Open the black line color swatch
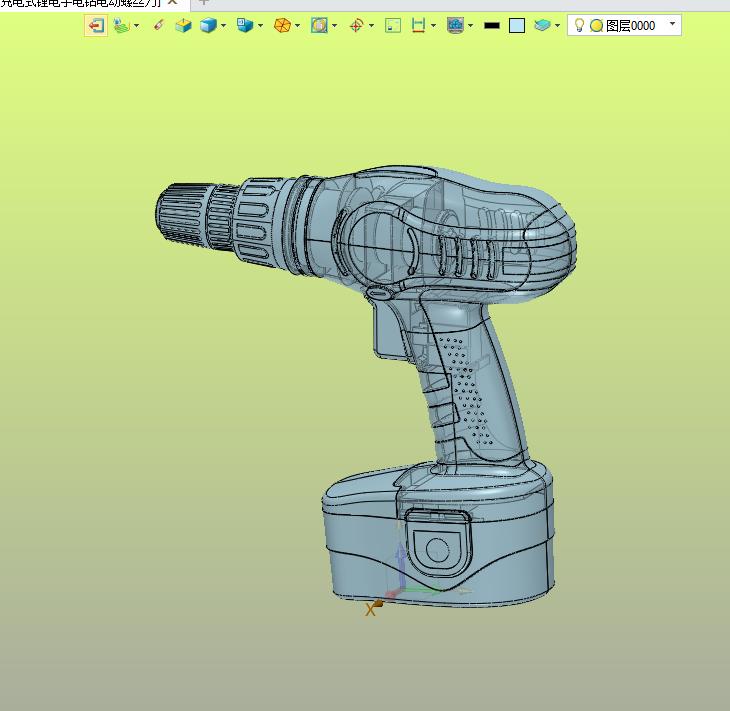The width and height of the screenshot is (730, 711). pos(492,26)
